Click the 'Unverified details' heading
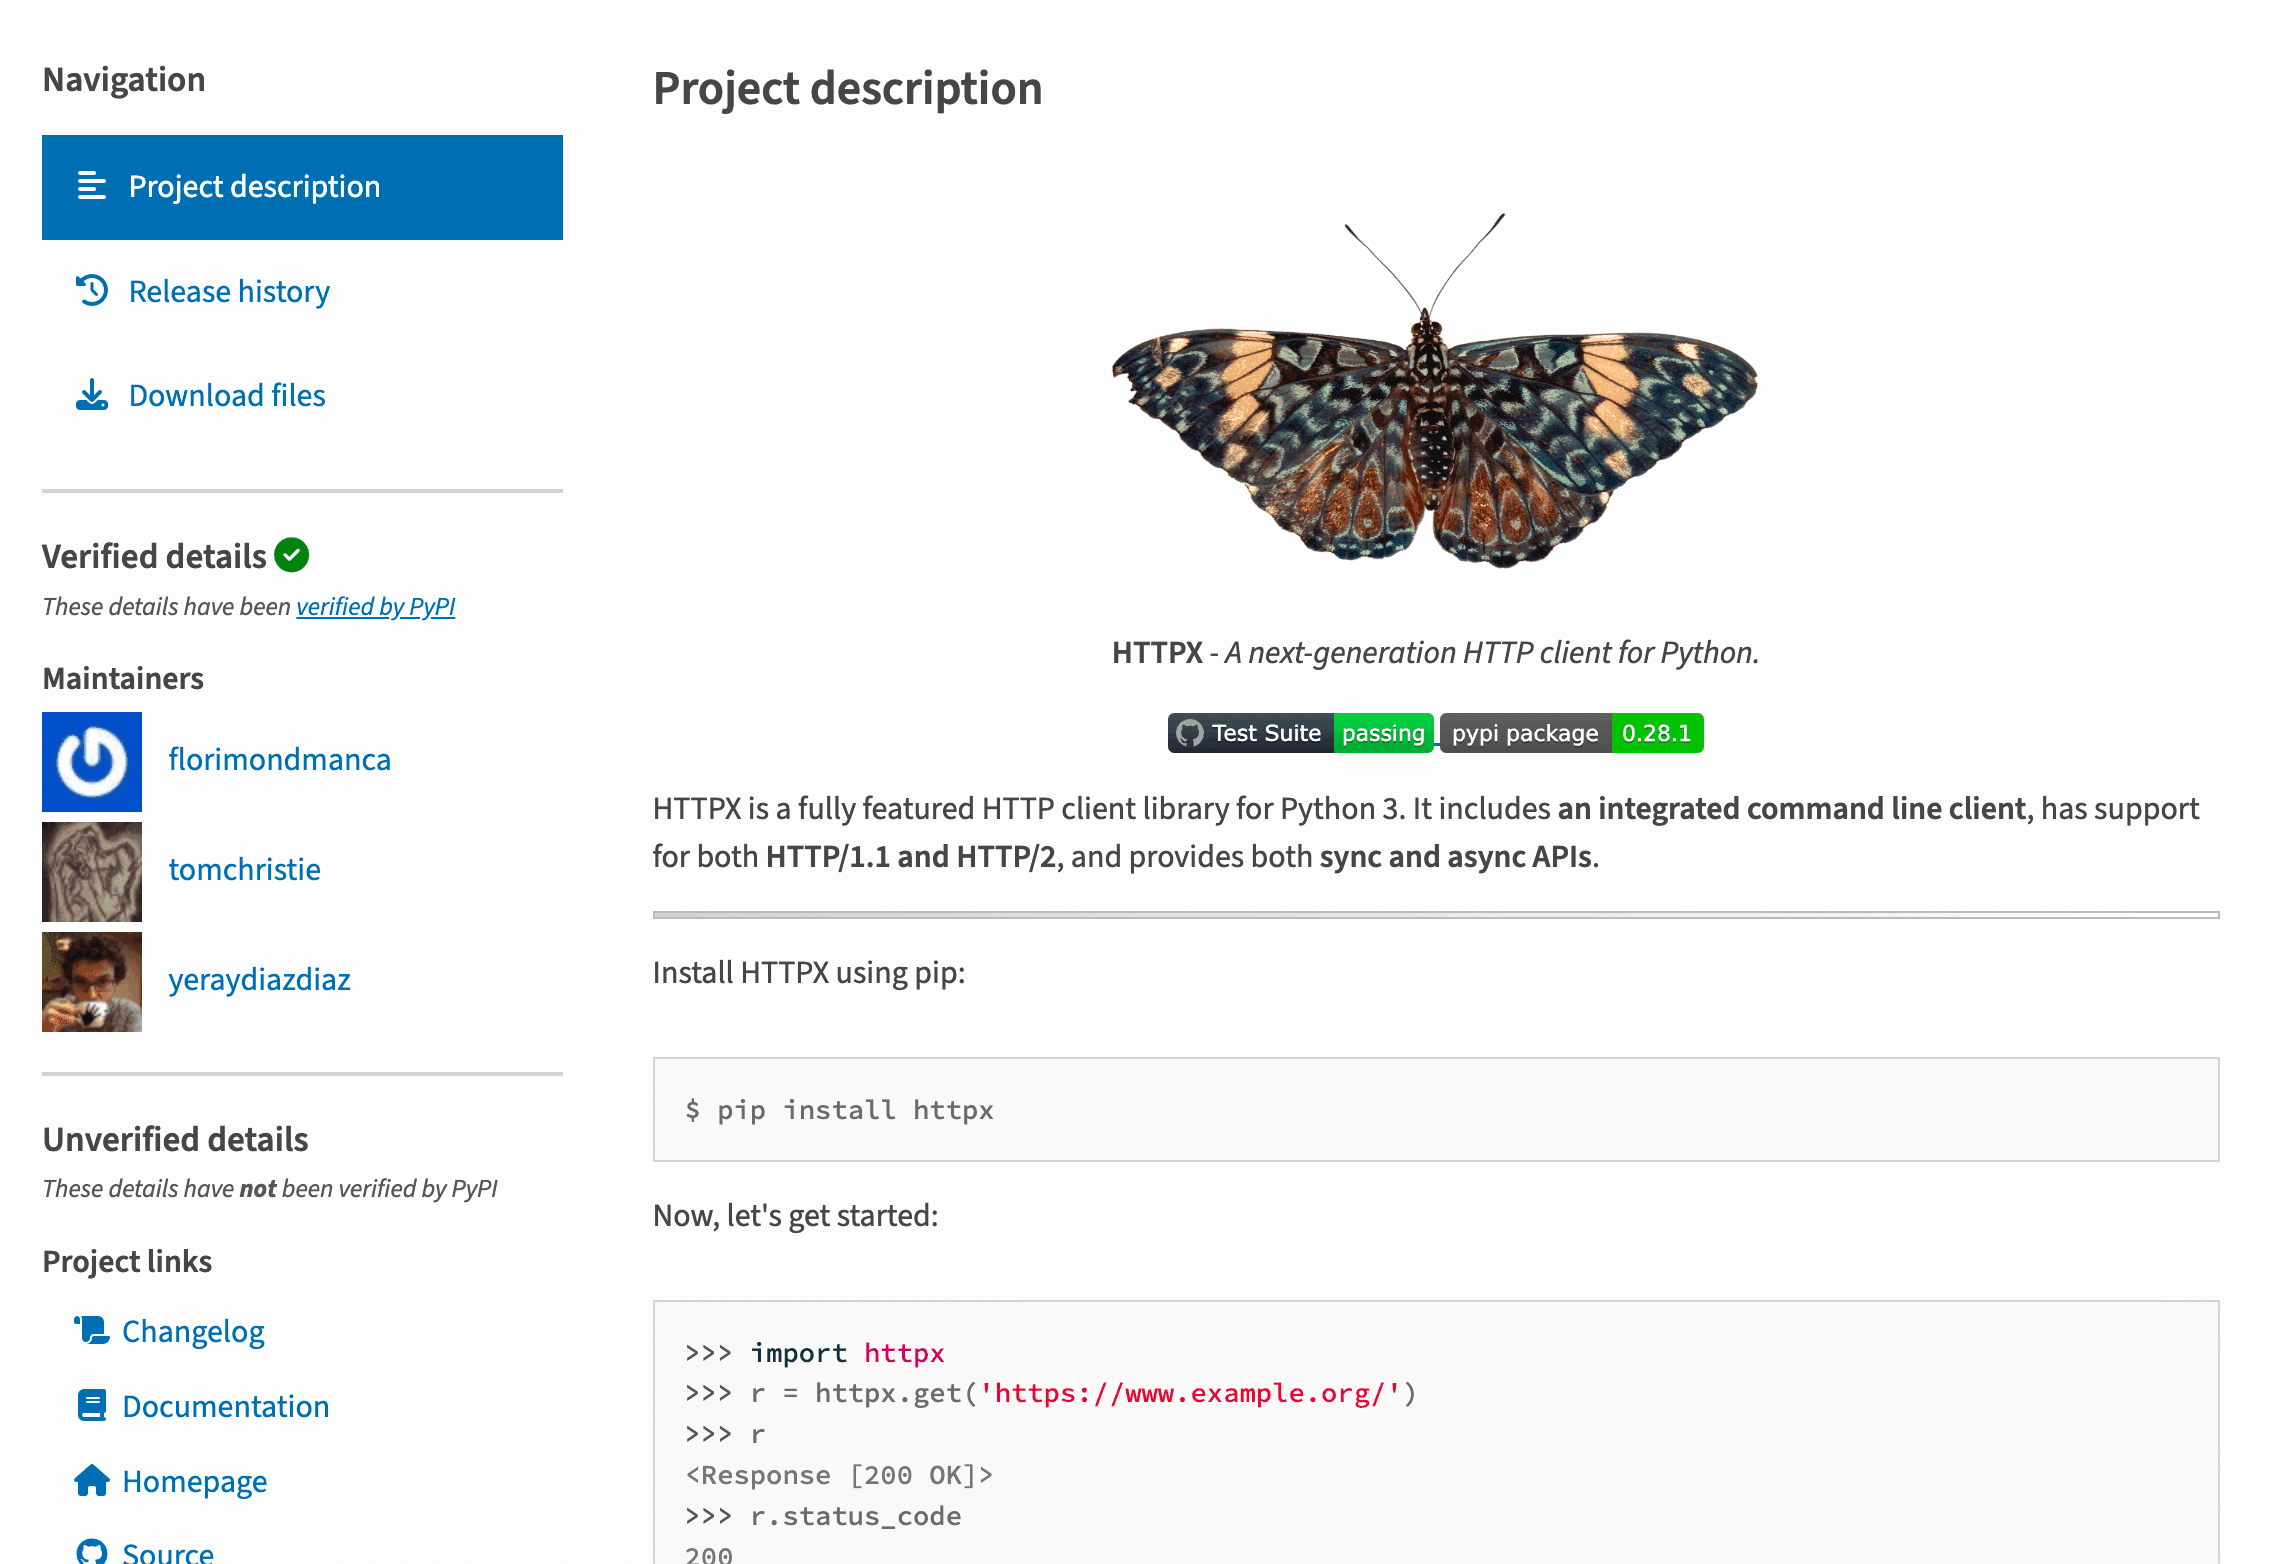Screen dimensions: 2282x1564 [176, 1139]
